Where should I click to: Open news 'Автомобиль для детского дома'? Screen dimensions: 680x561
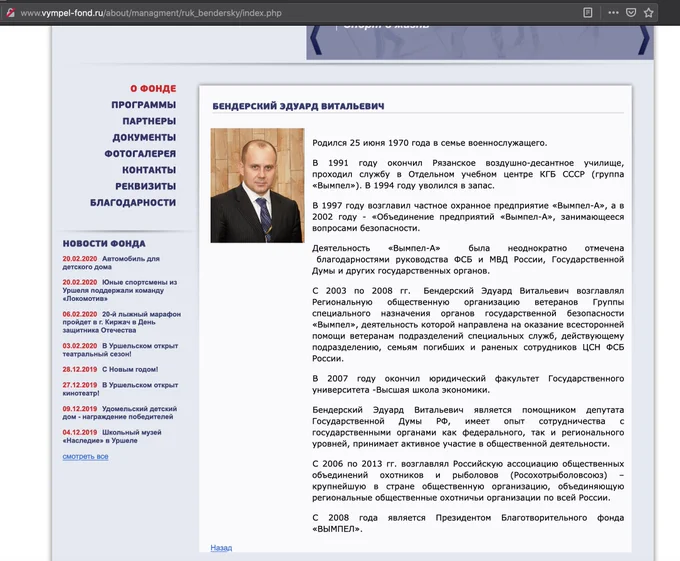(x=111, y=263)
